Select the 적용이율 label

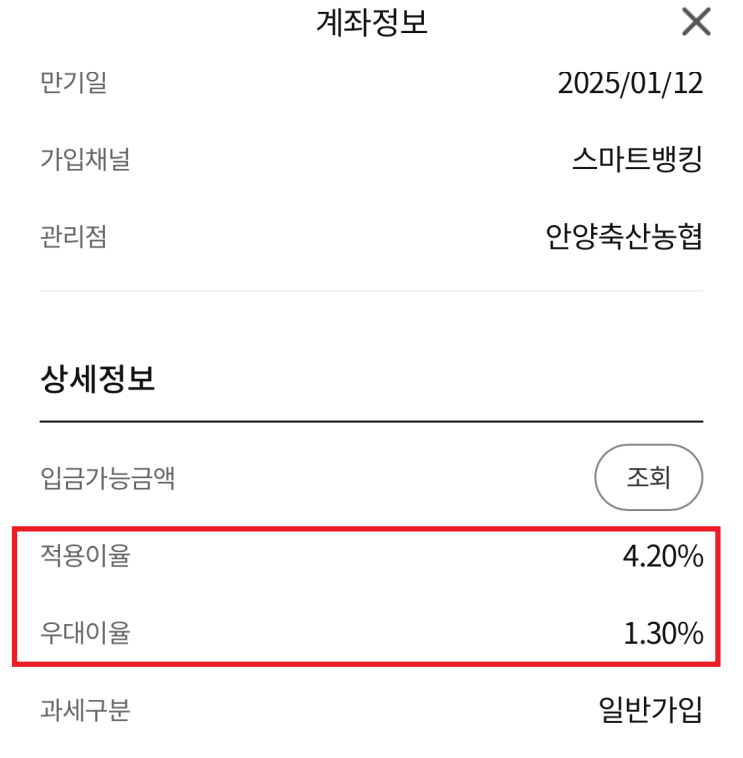pyautogui.click(x=85, y=556)
